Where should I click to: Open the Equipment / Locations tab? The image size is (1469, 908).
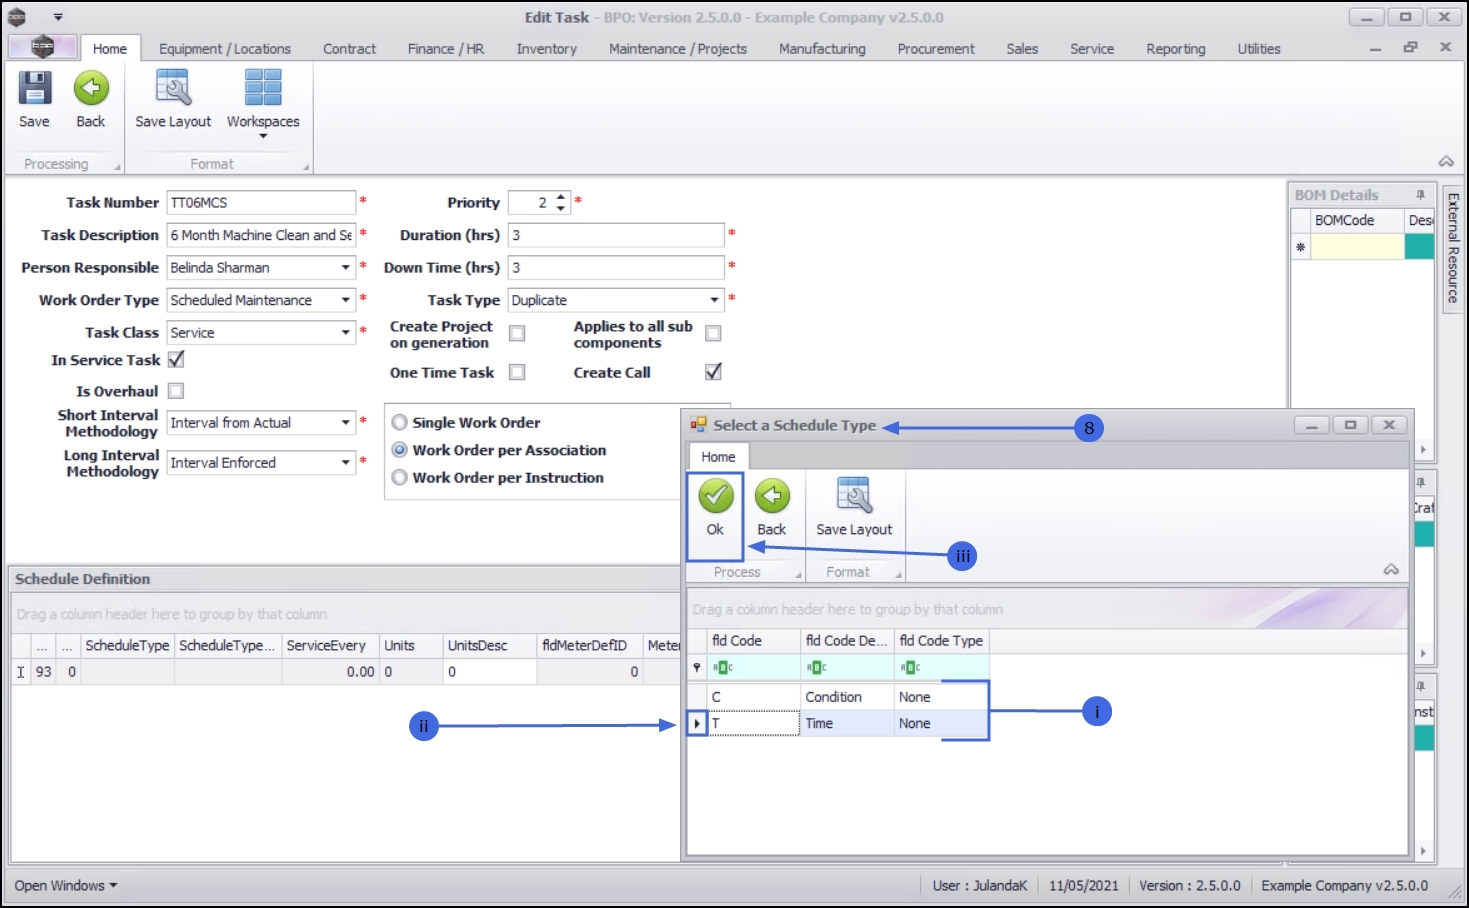tap(225, 49)
